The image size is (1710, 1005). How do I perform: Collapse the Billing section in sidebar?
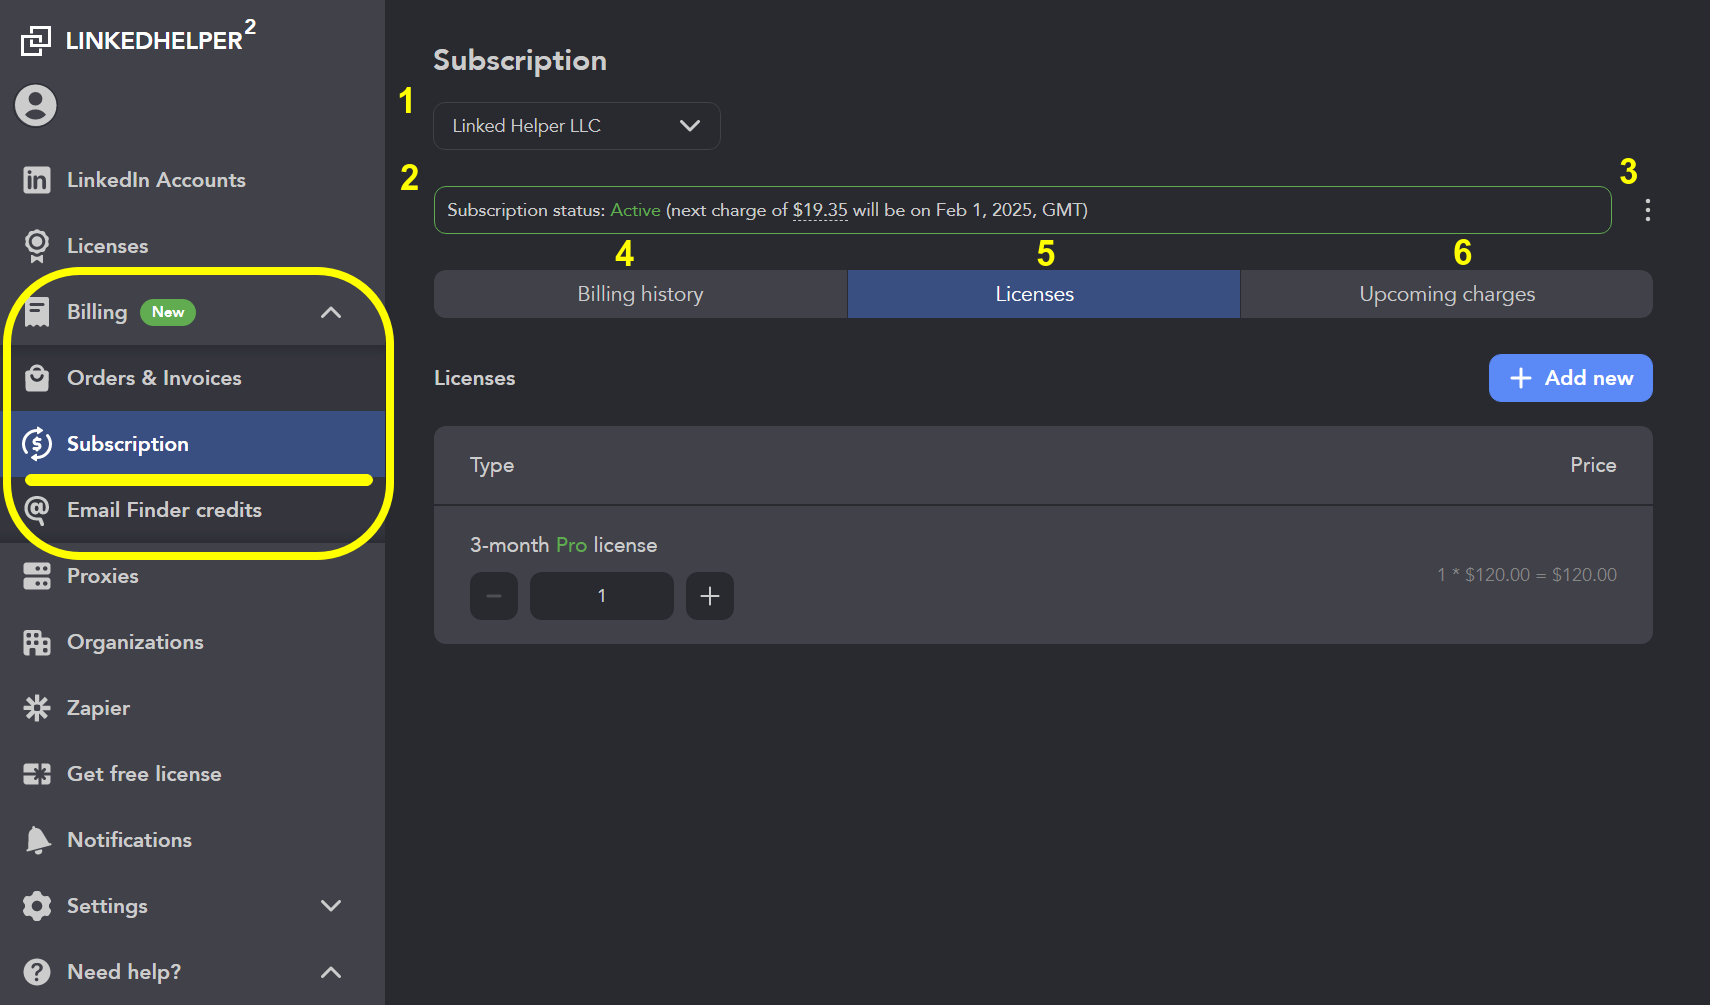coord(330,312)
